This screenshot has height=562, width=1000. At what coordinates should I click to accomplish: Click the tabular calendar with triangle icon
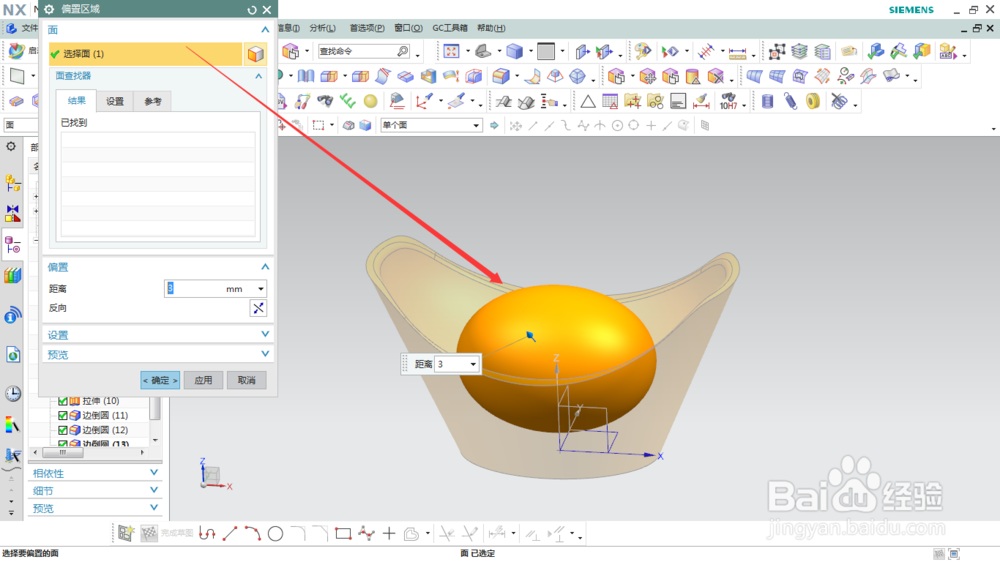pyautogui.click(x=610, y=101)
